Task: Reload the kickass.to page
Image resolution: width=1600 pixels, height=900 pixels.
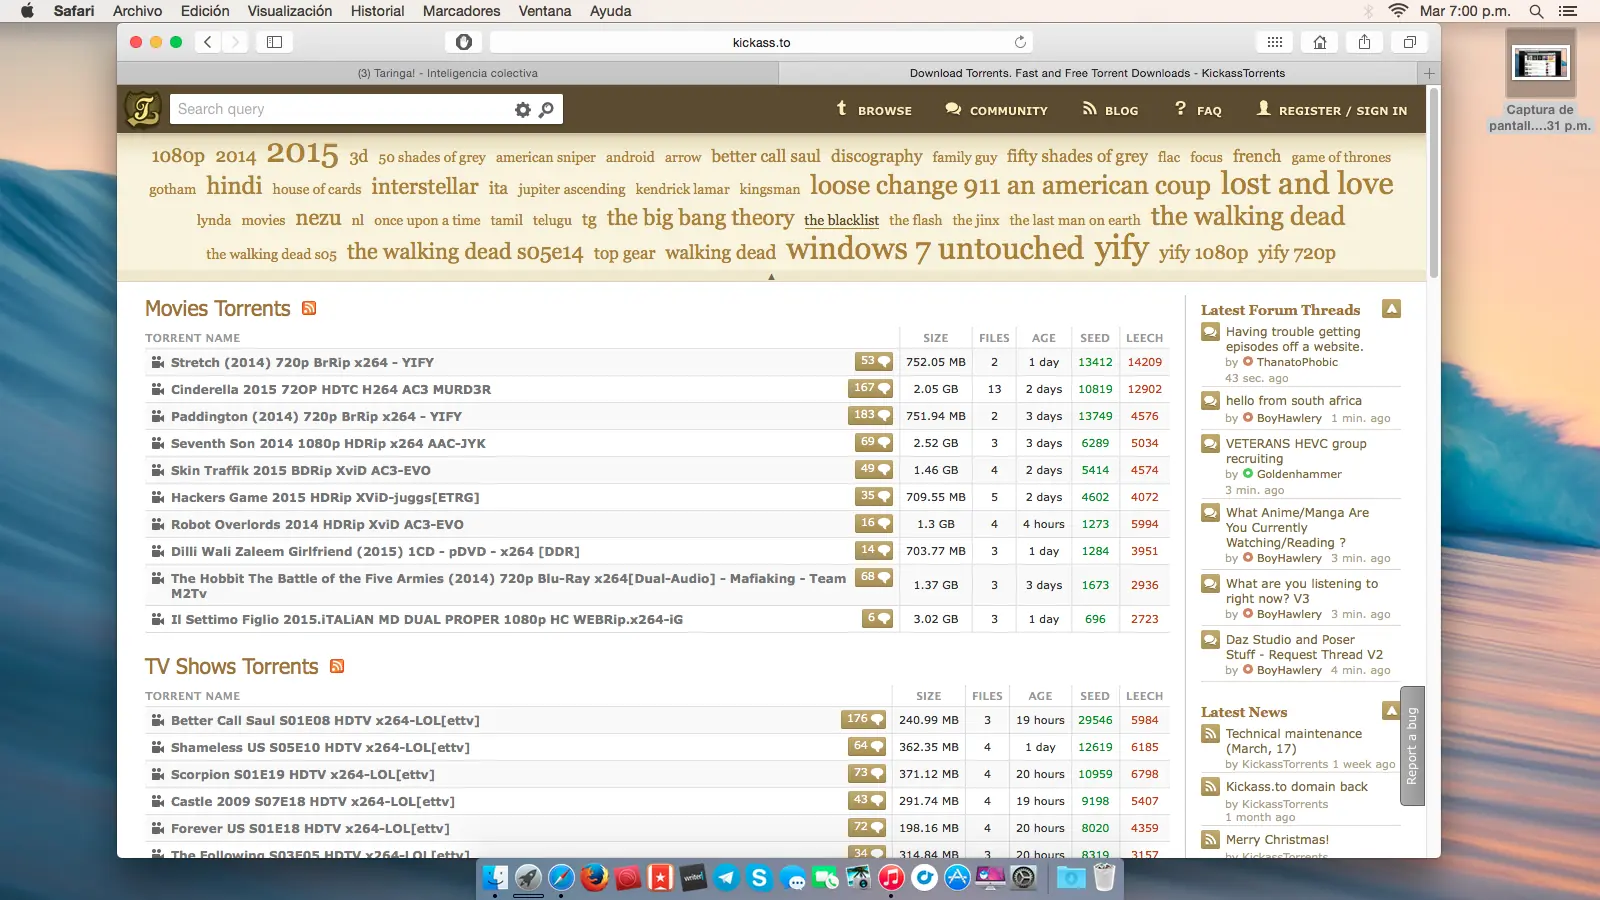Action: point(1020,42)
